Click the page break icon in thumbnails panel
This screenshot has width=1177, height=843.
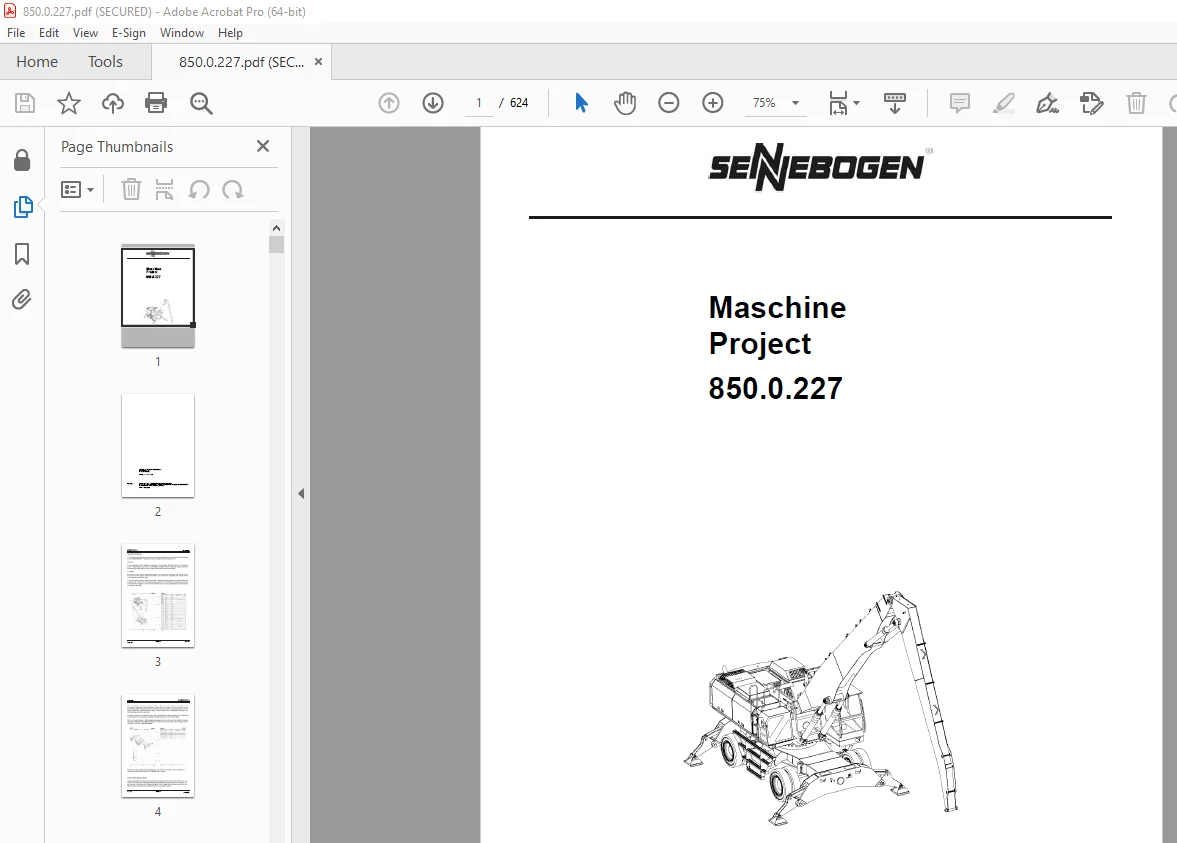click(164, 189)
